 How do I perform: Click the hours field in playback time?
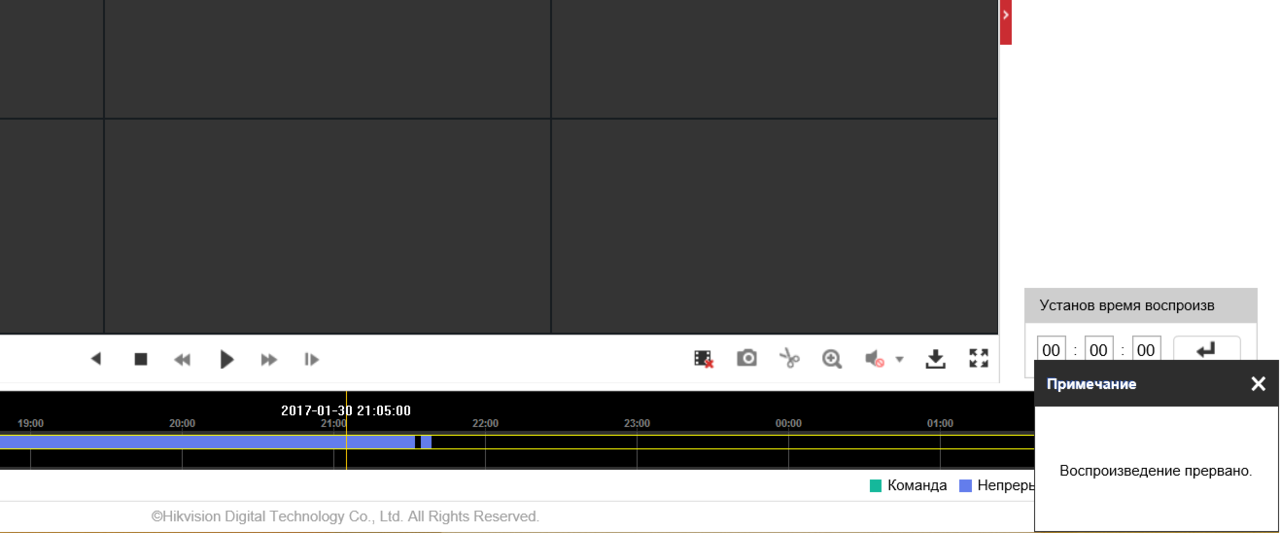[1051, 350]
